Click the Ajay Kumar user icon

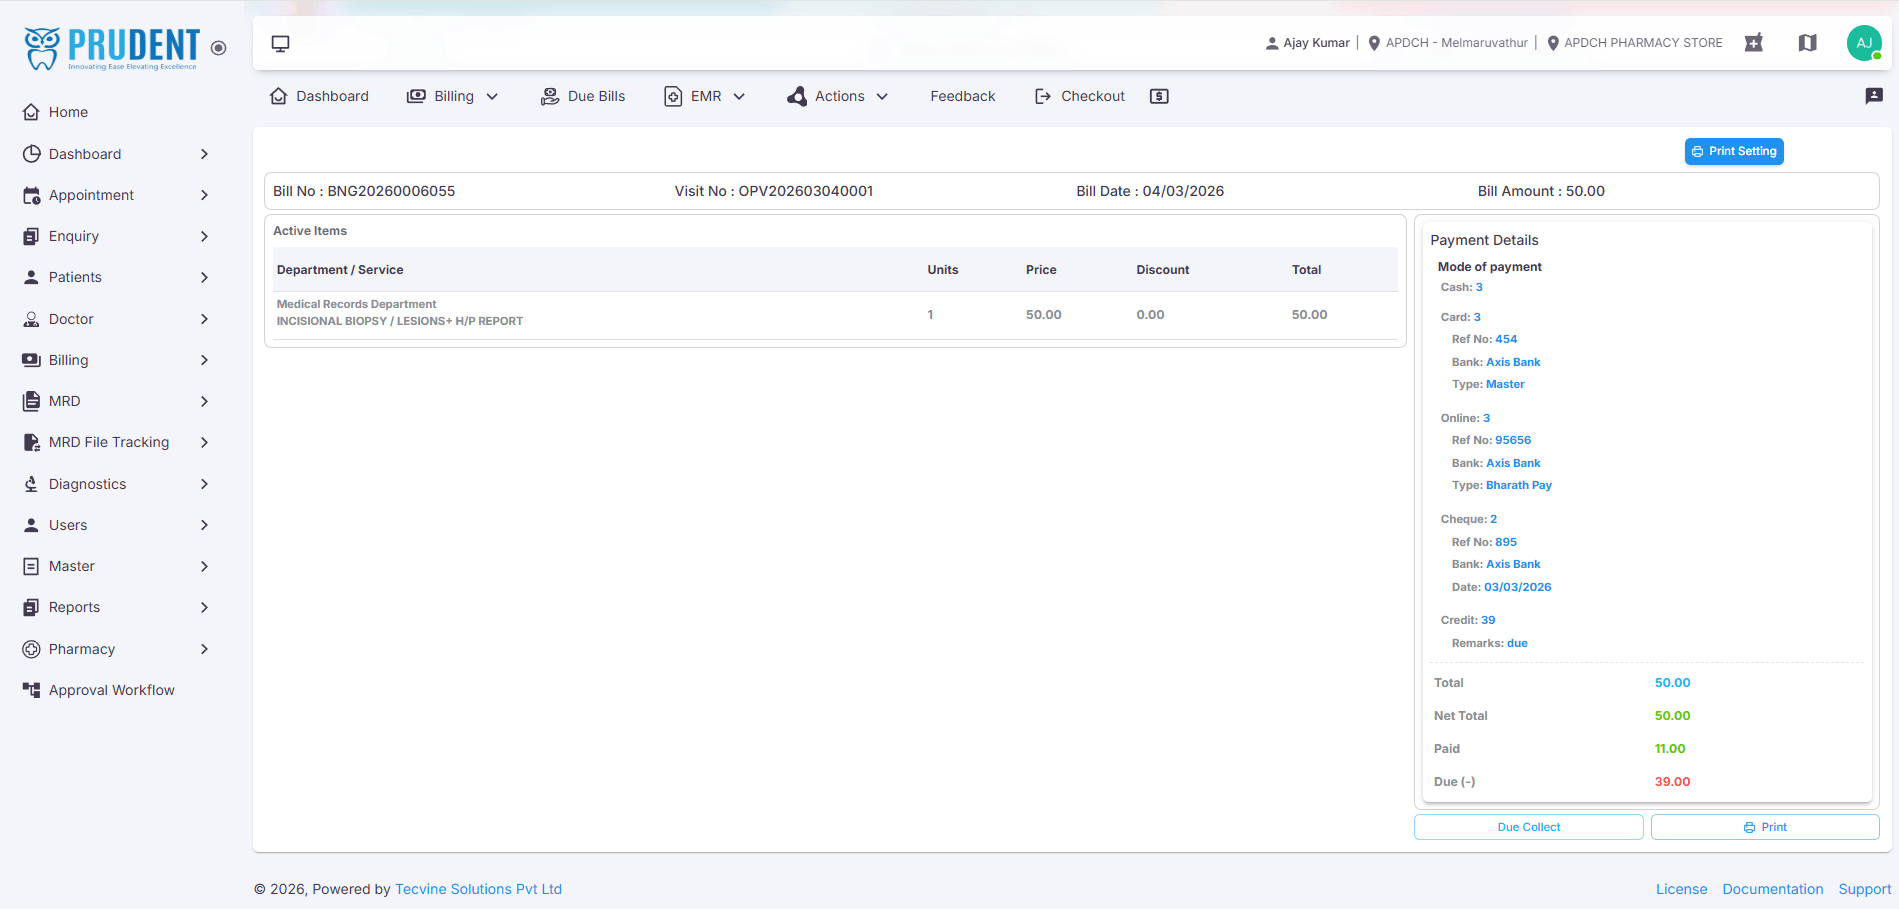[1272, 43]
